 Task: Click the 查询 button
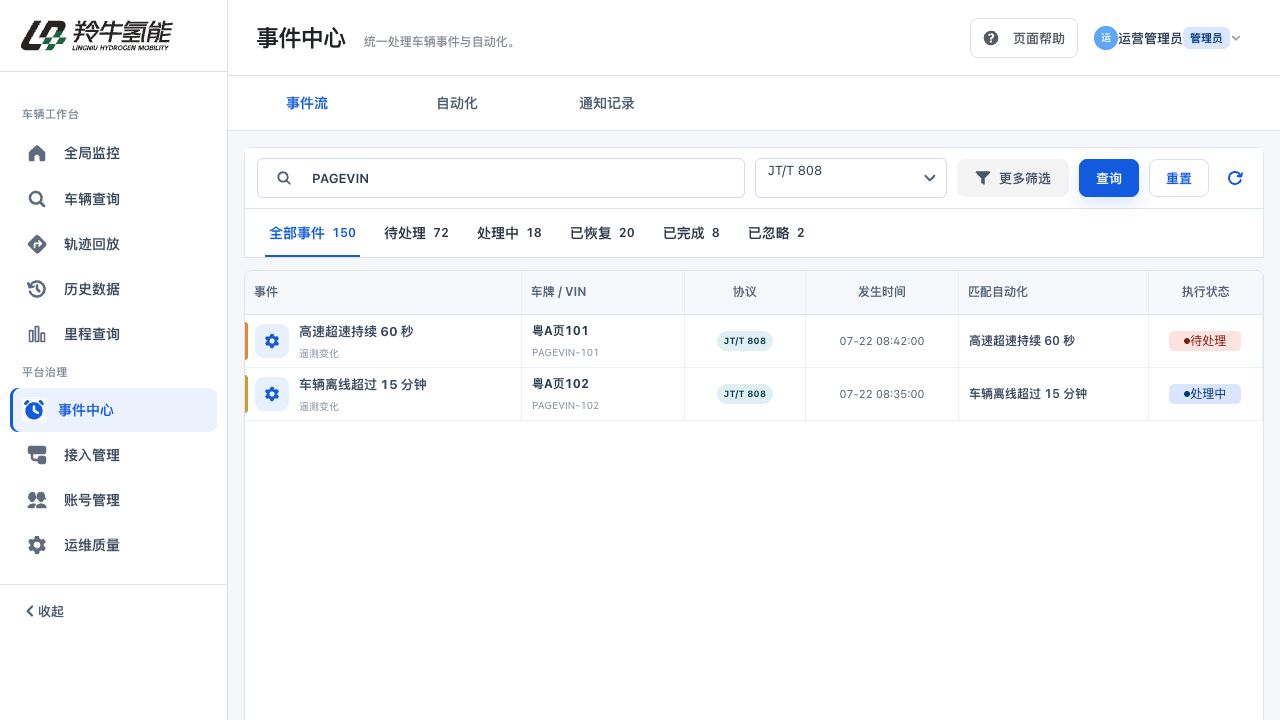pyautogui.click(x=1109, y=178)
